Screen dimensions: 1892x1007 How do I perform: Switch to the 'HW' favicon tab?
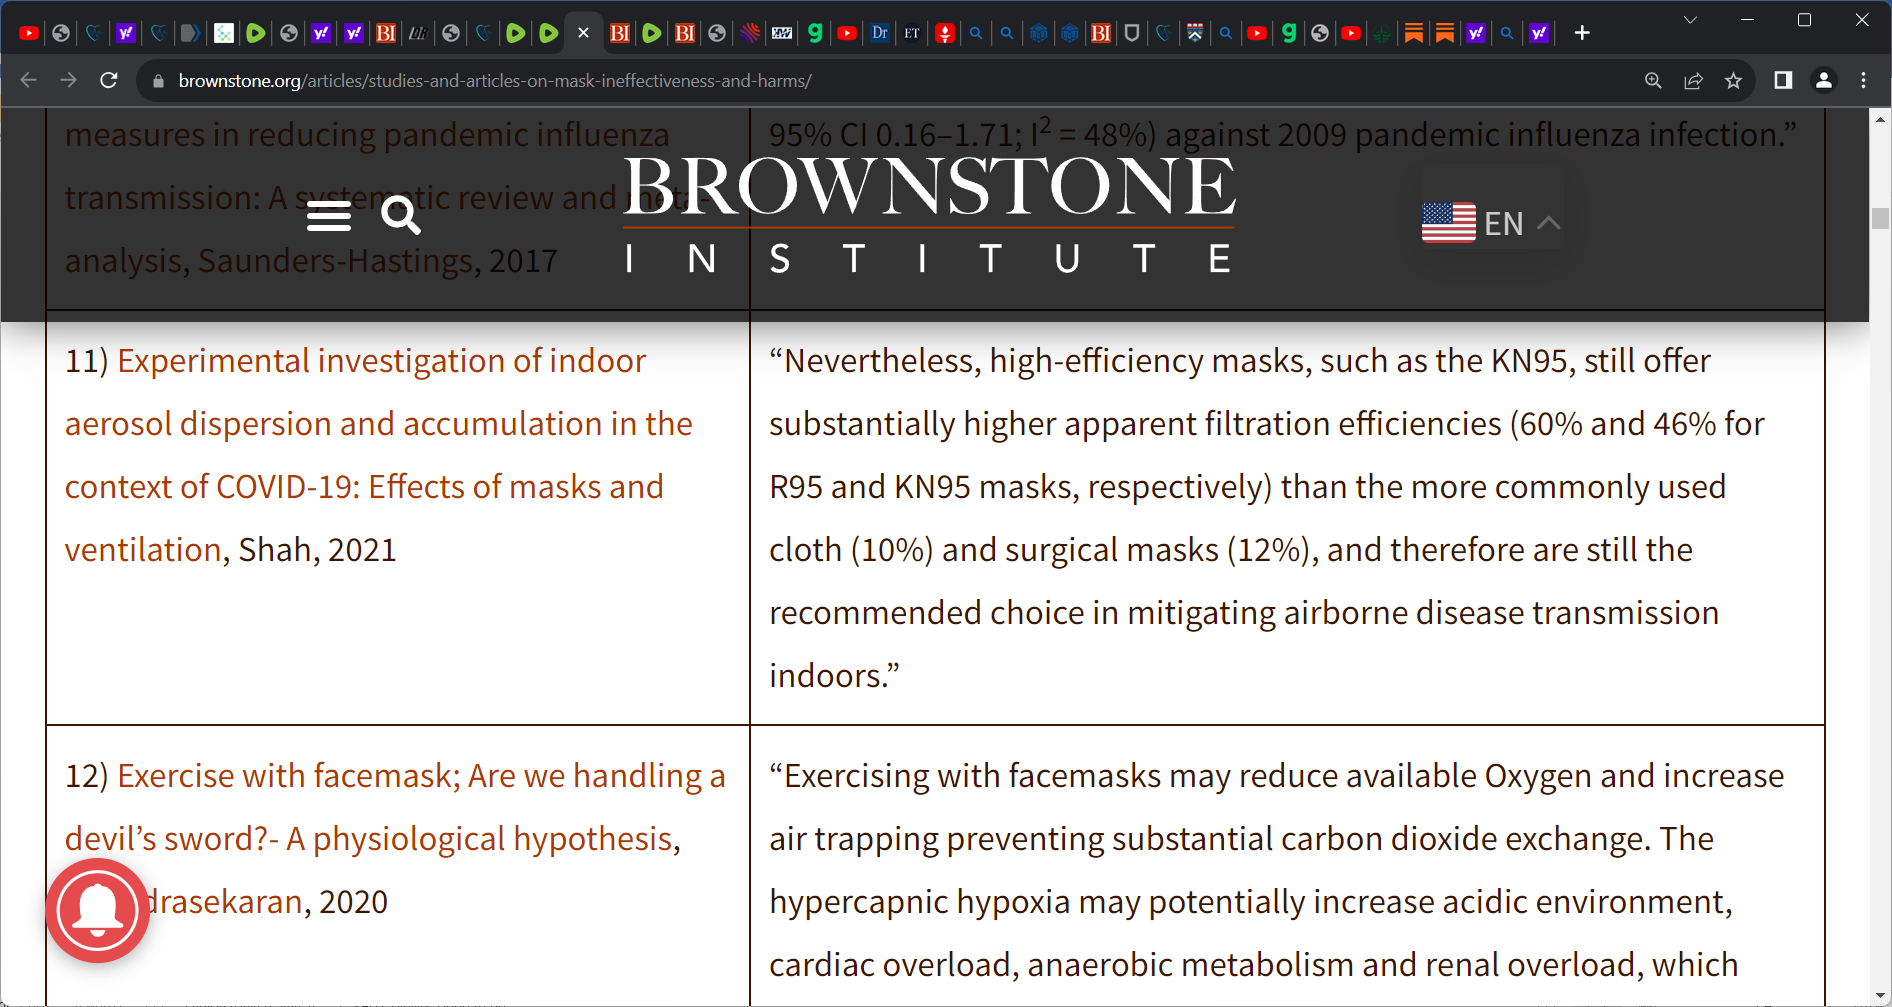tap(782, 33)
